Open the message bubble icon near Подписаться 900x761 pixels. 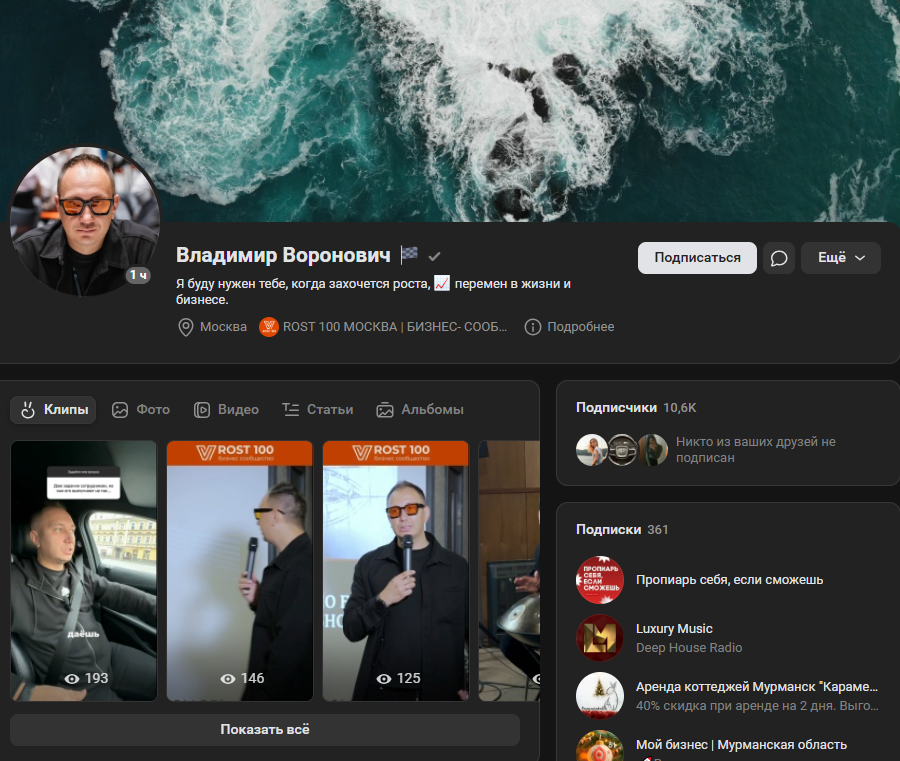(x=779, y=258)
